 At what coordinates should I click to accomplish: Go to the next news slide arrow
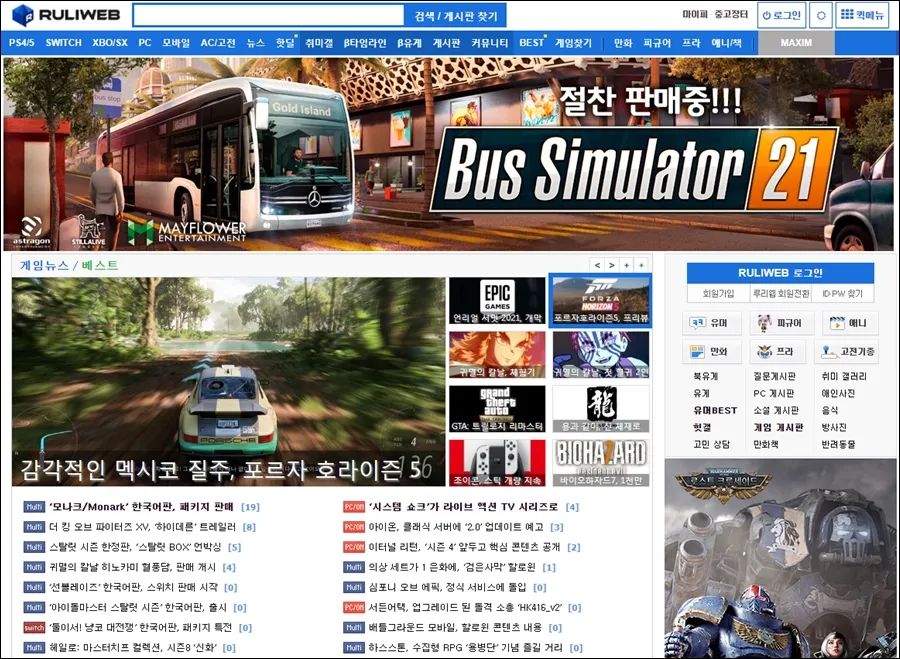coord(612,265)
